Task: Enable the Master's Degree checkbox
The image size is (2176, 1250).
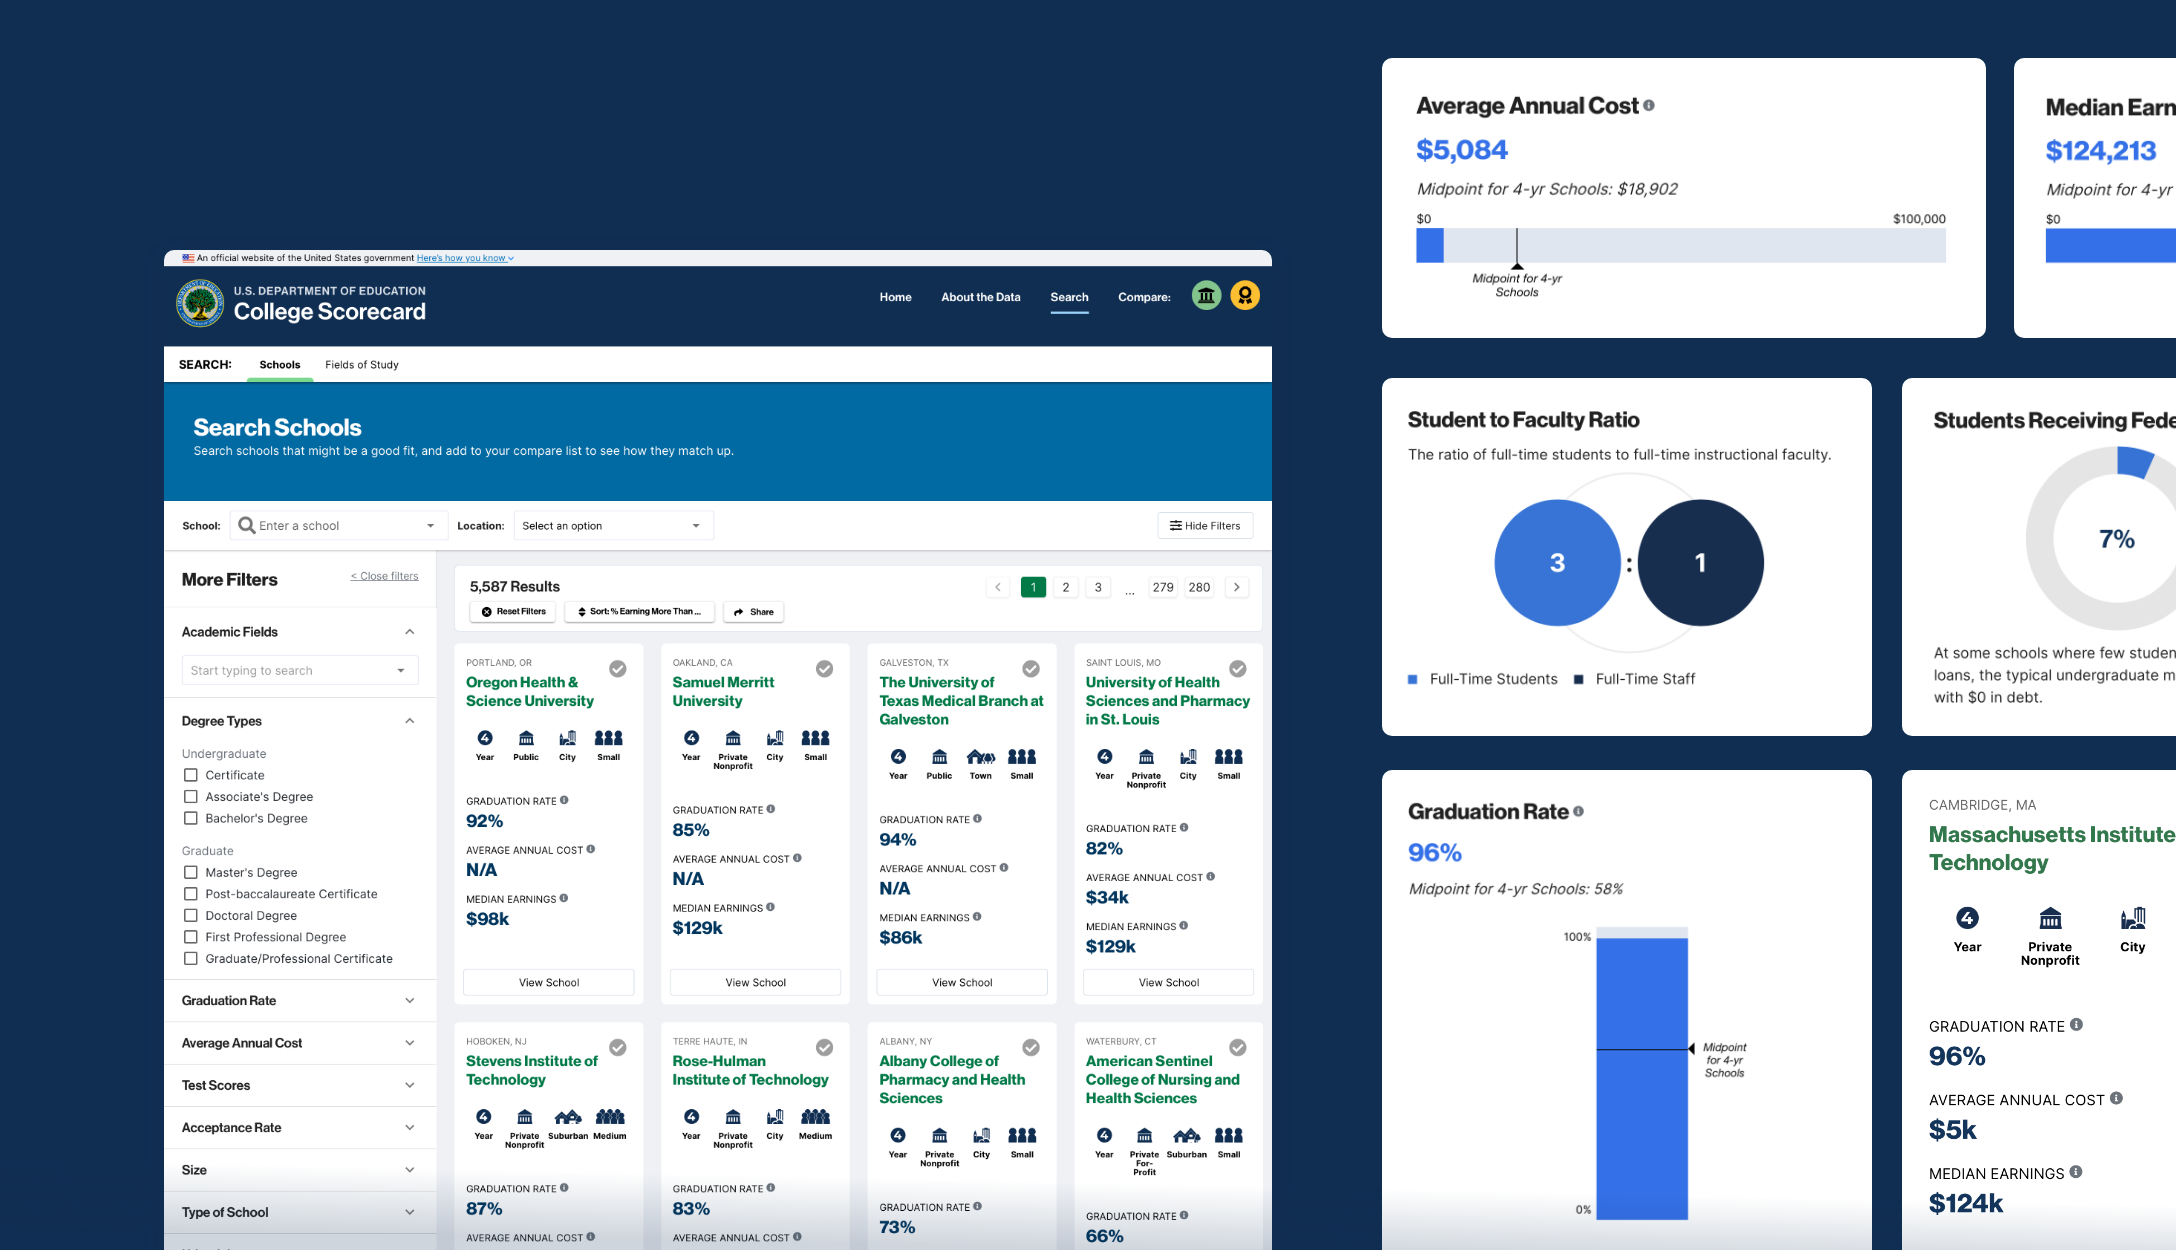Action: [190, 870]
